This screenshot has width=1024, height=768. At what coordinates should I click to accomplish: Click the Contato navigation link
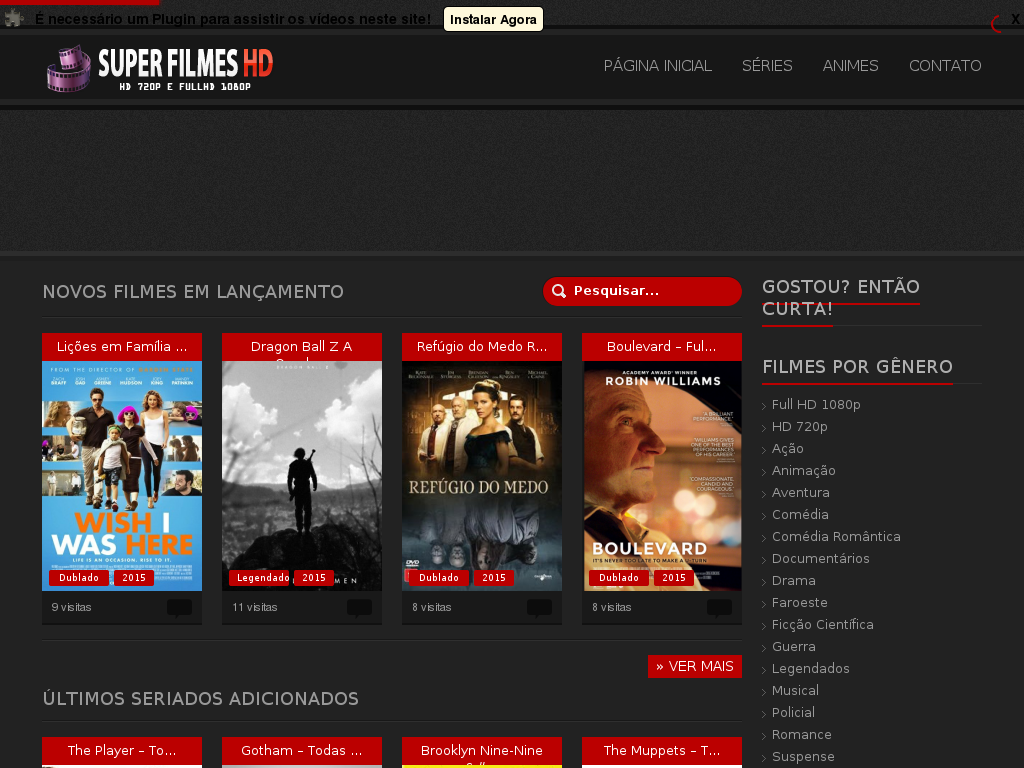pos(945,66)
